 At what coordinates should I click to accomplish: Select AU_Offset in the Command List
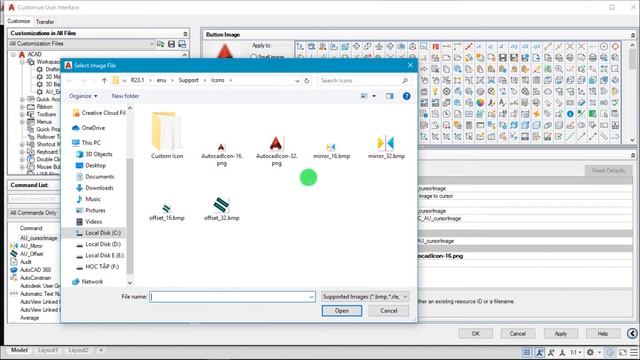pyautogui.click(x=31, y=254)
